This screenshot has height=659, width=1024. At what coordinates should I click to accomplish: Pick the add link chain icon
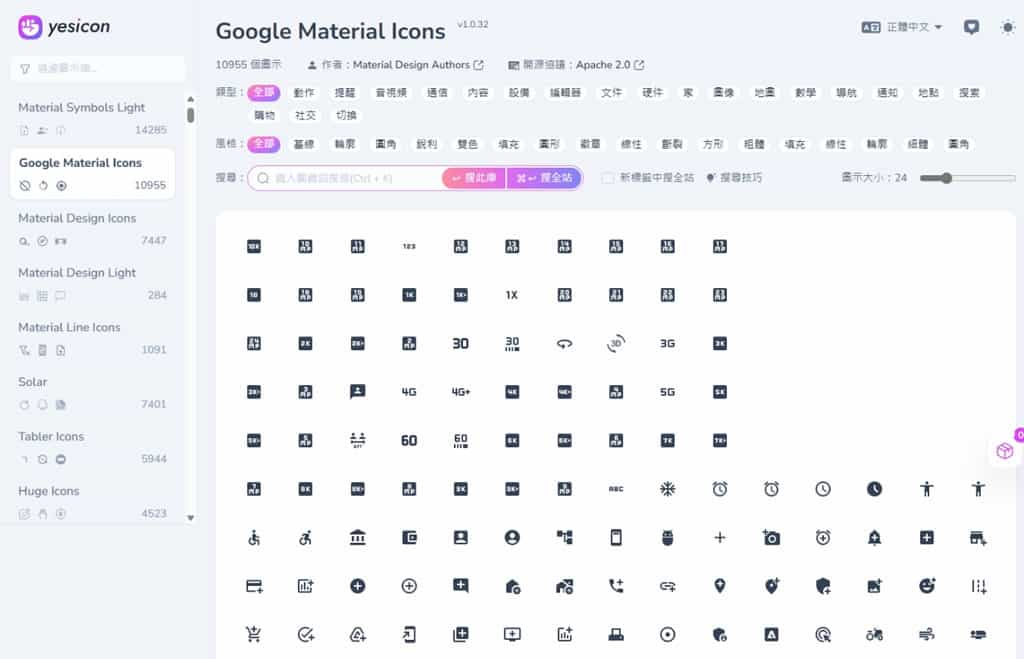click(667, 586)
